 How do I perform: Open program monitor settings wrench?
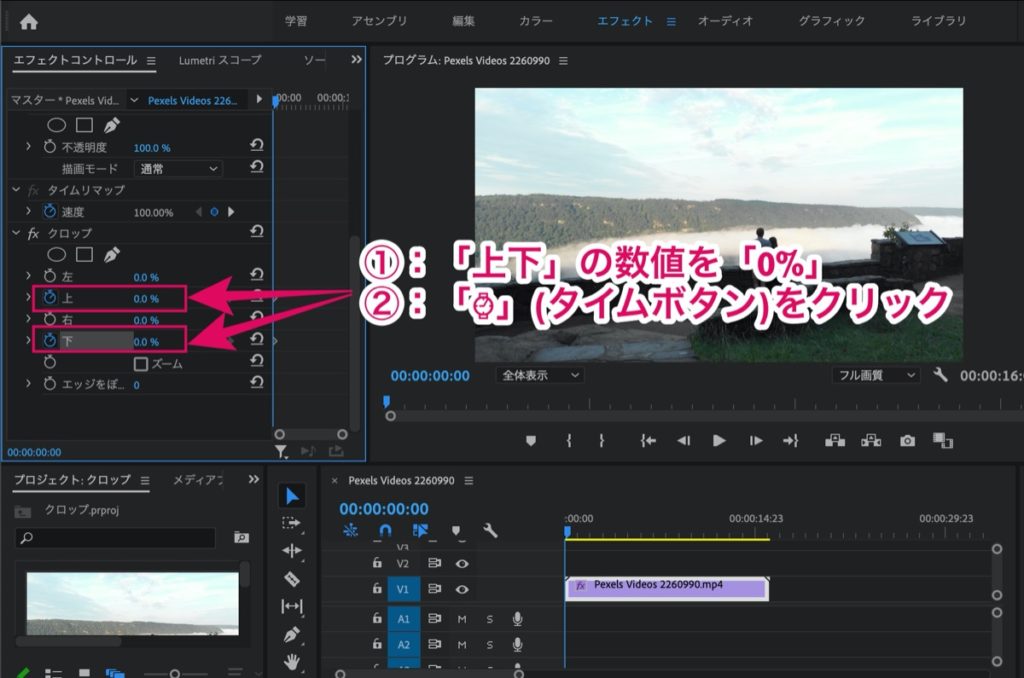pos(940,374)
